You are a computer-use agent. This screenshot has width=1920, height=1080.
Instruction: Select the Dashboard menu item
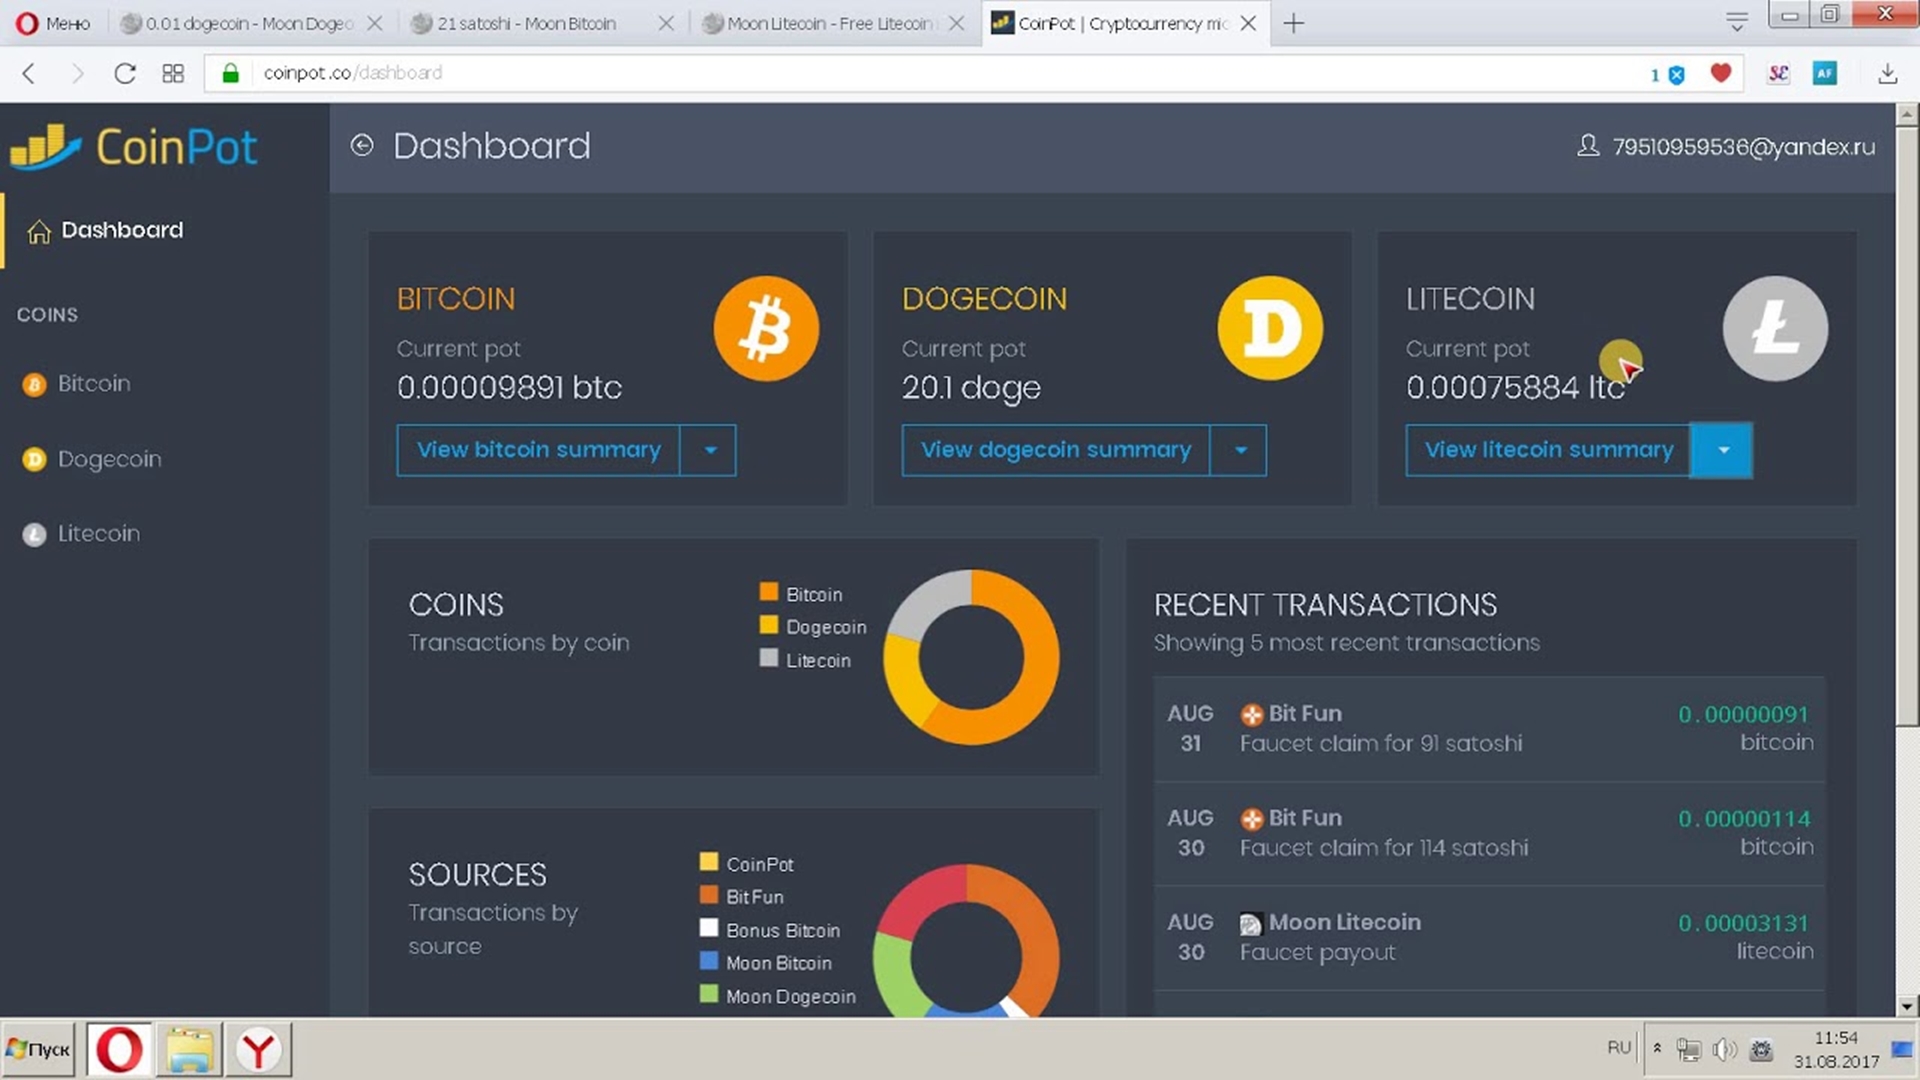121,229
